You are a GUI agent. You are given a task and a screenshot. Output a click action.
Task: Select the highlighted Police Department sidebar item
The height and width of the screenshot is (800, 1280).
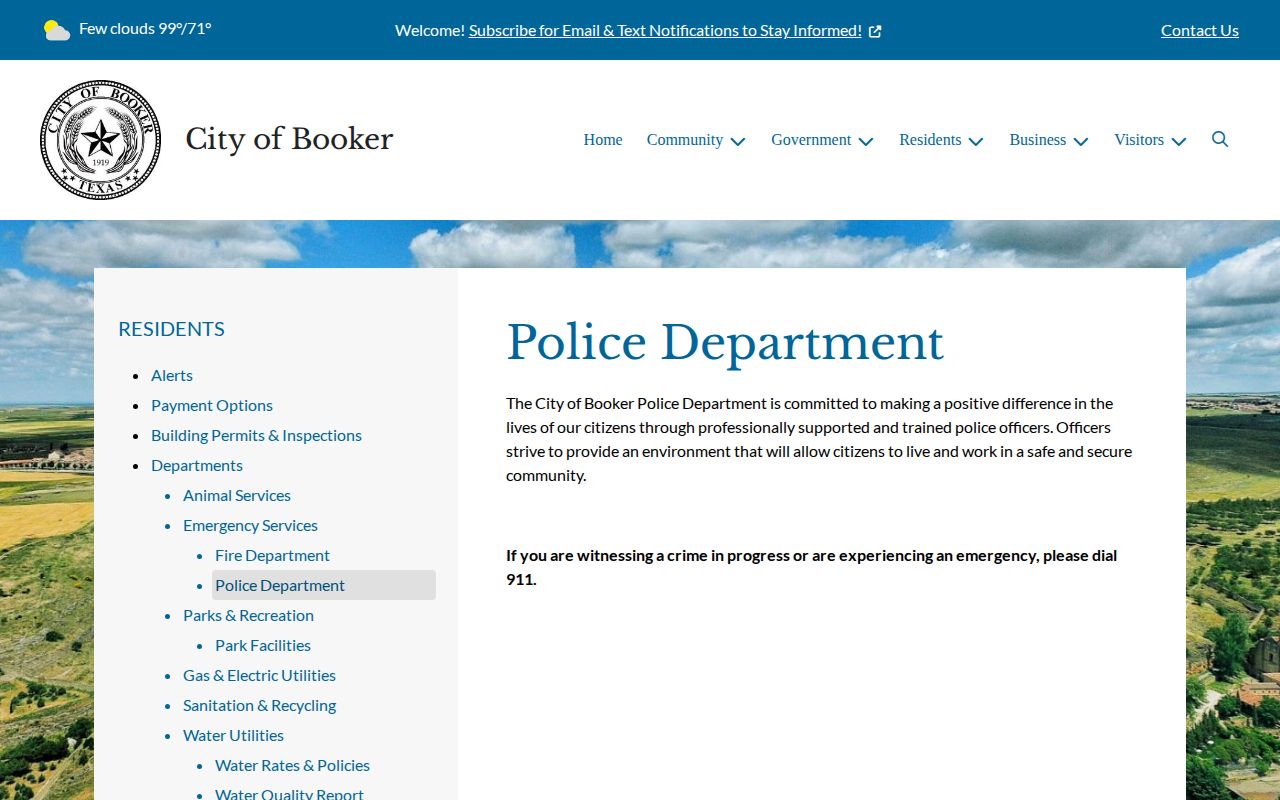point(324,585)
